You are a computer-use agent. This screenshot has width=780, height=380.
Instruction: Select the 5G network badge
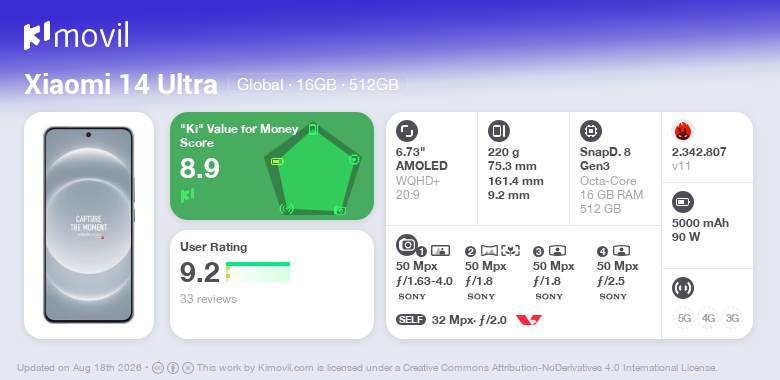pyautogui.click(x=684, y=318)
